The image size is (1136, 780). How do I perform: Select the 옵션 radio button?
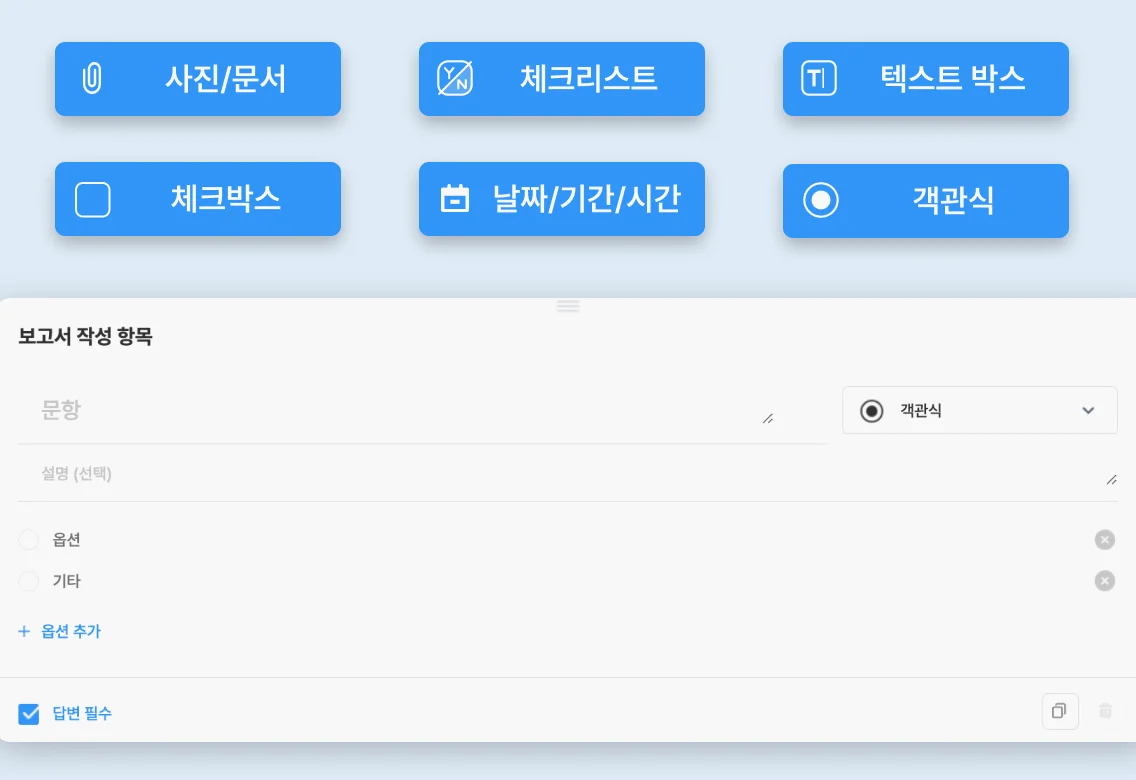coord(29,540)
